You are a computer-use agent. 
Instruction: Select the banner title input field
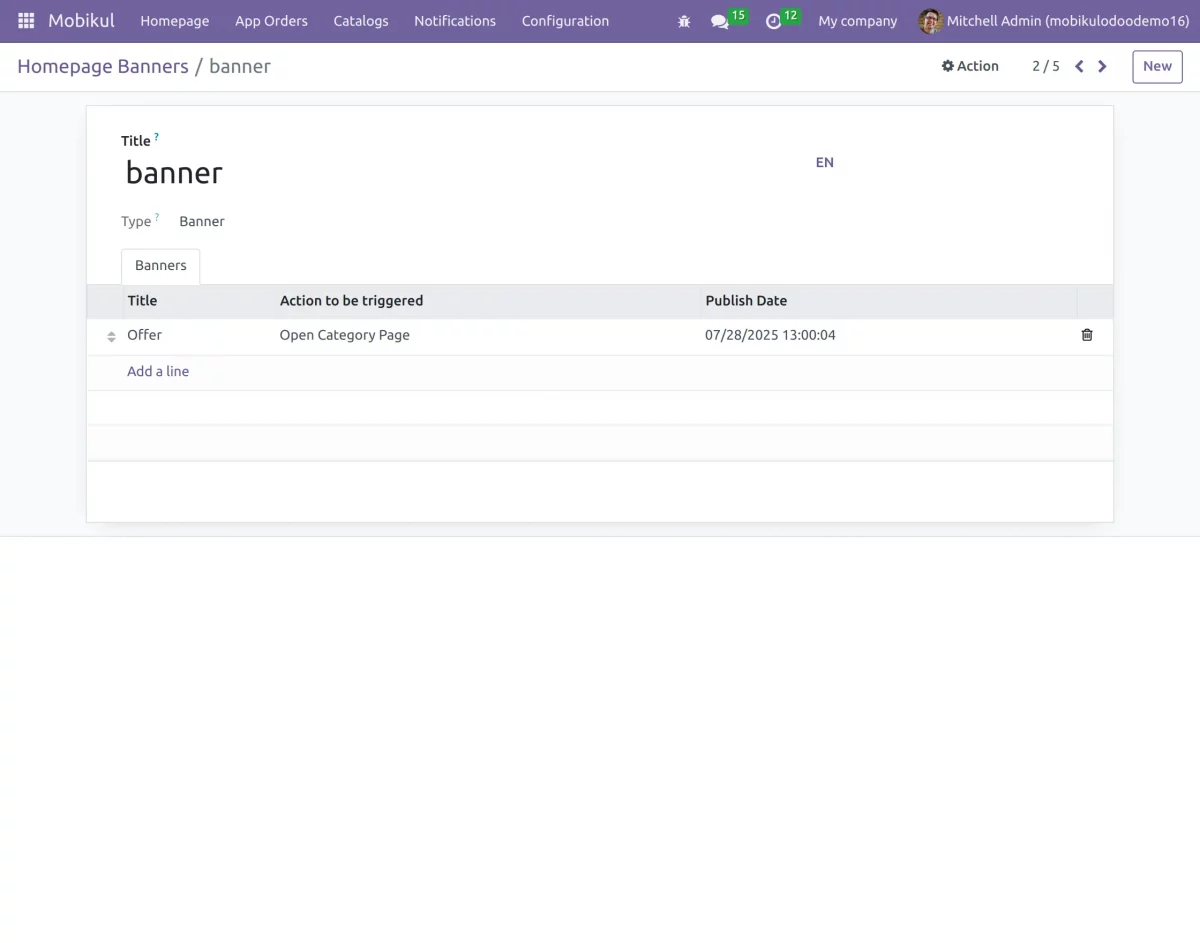pyautogui.click(x=173, y=172)
